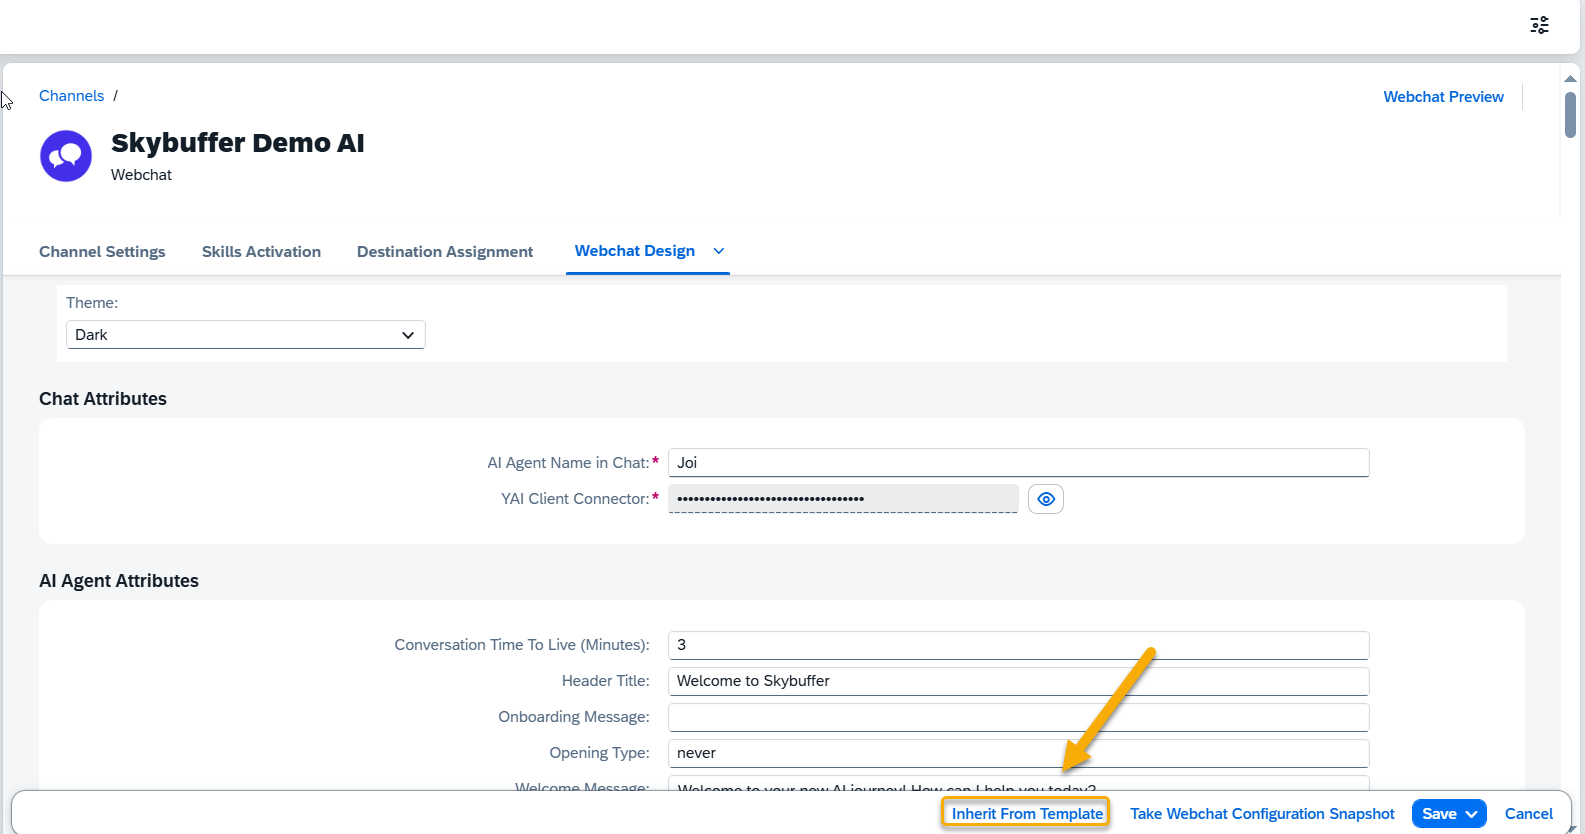Save the webchat design changes
Viewport: 1585px width, 834px height.
(x=1439, y=814)
